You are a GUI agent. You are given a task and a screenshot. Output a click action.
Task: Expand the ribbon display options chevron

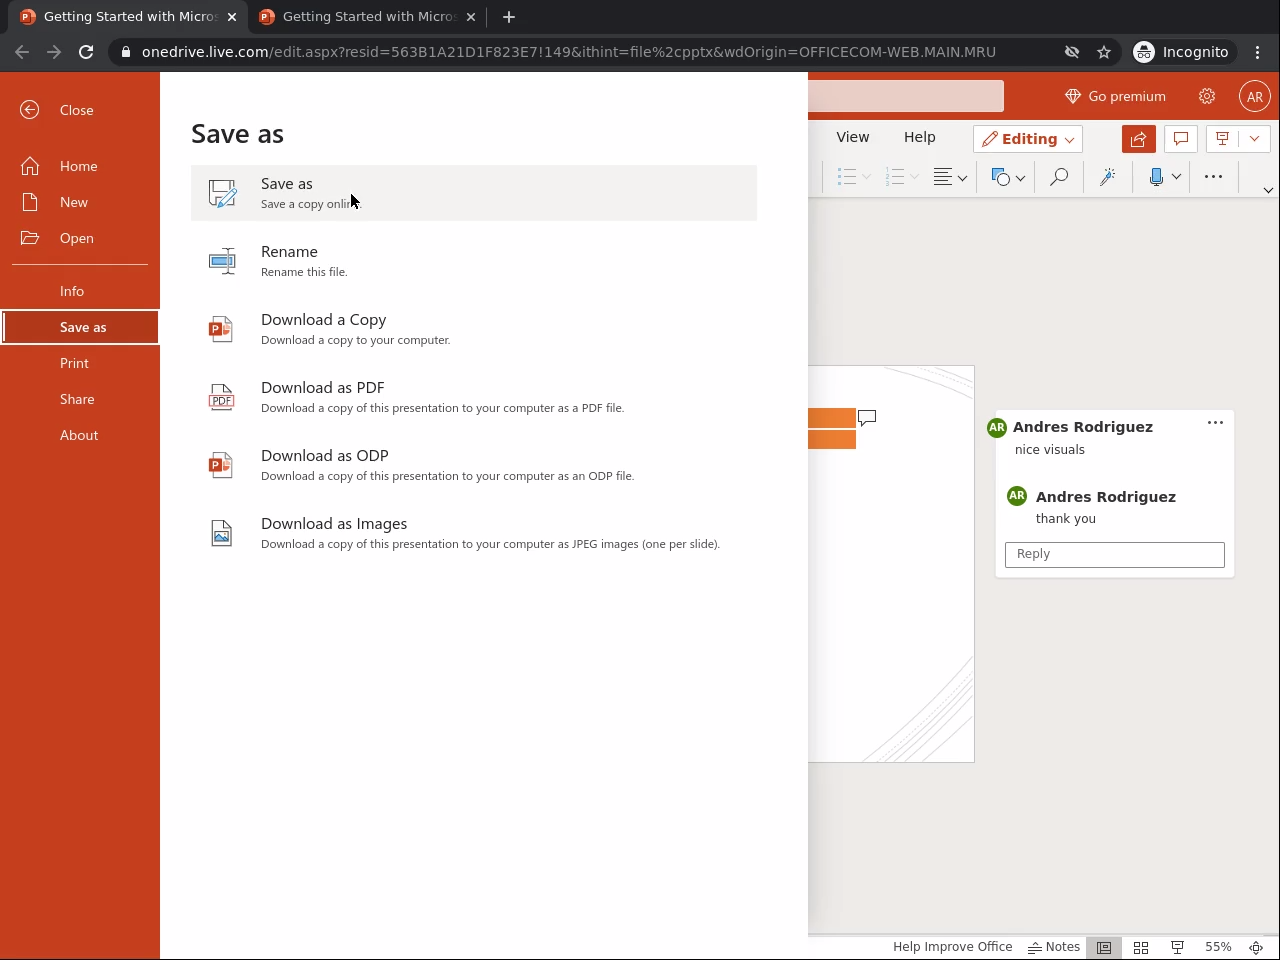[1268, 190]
